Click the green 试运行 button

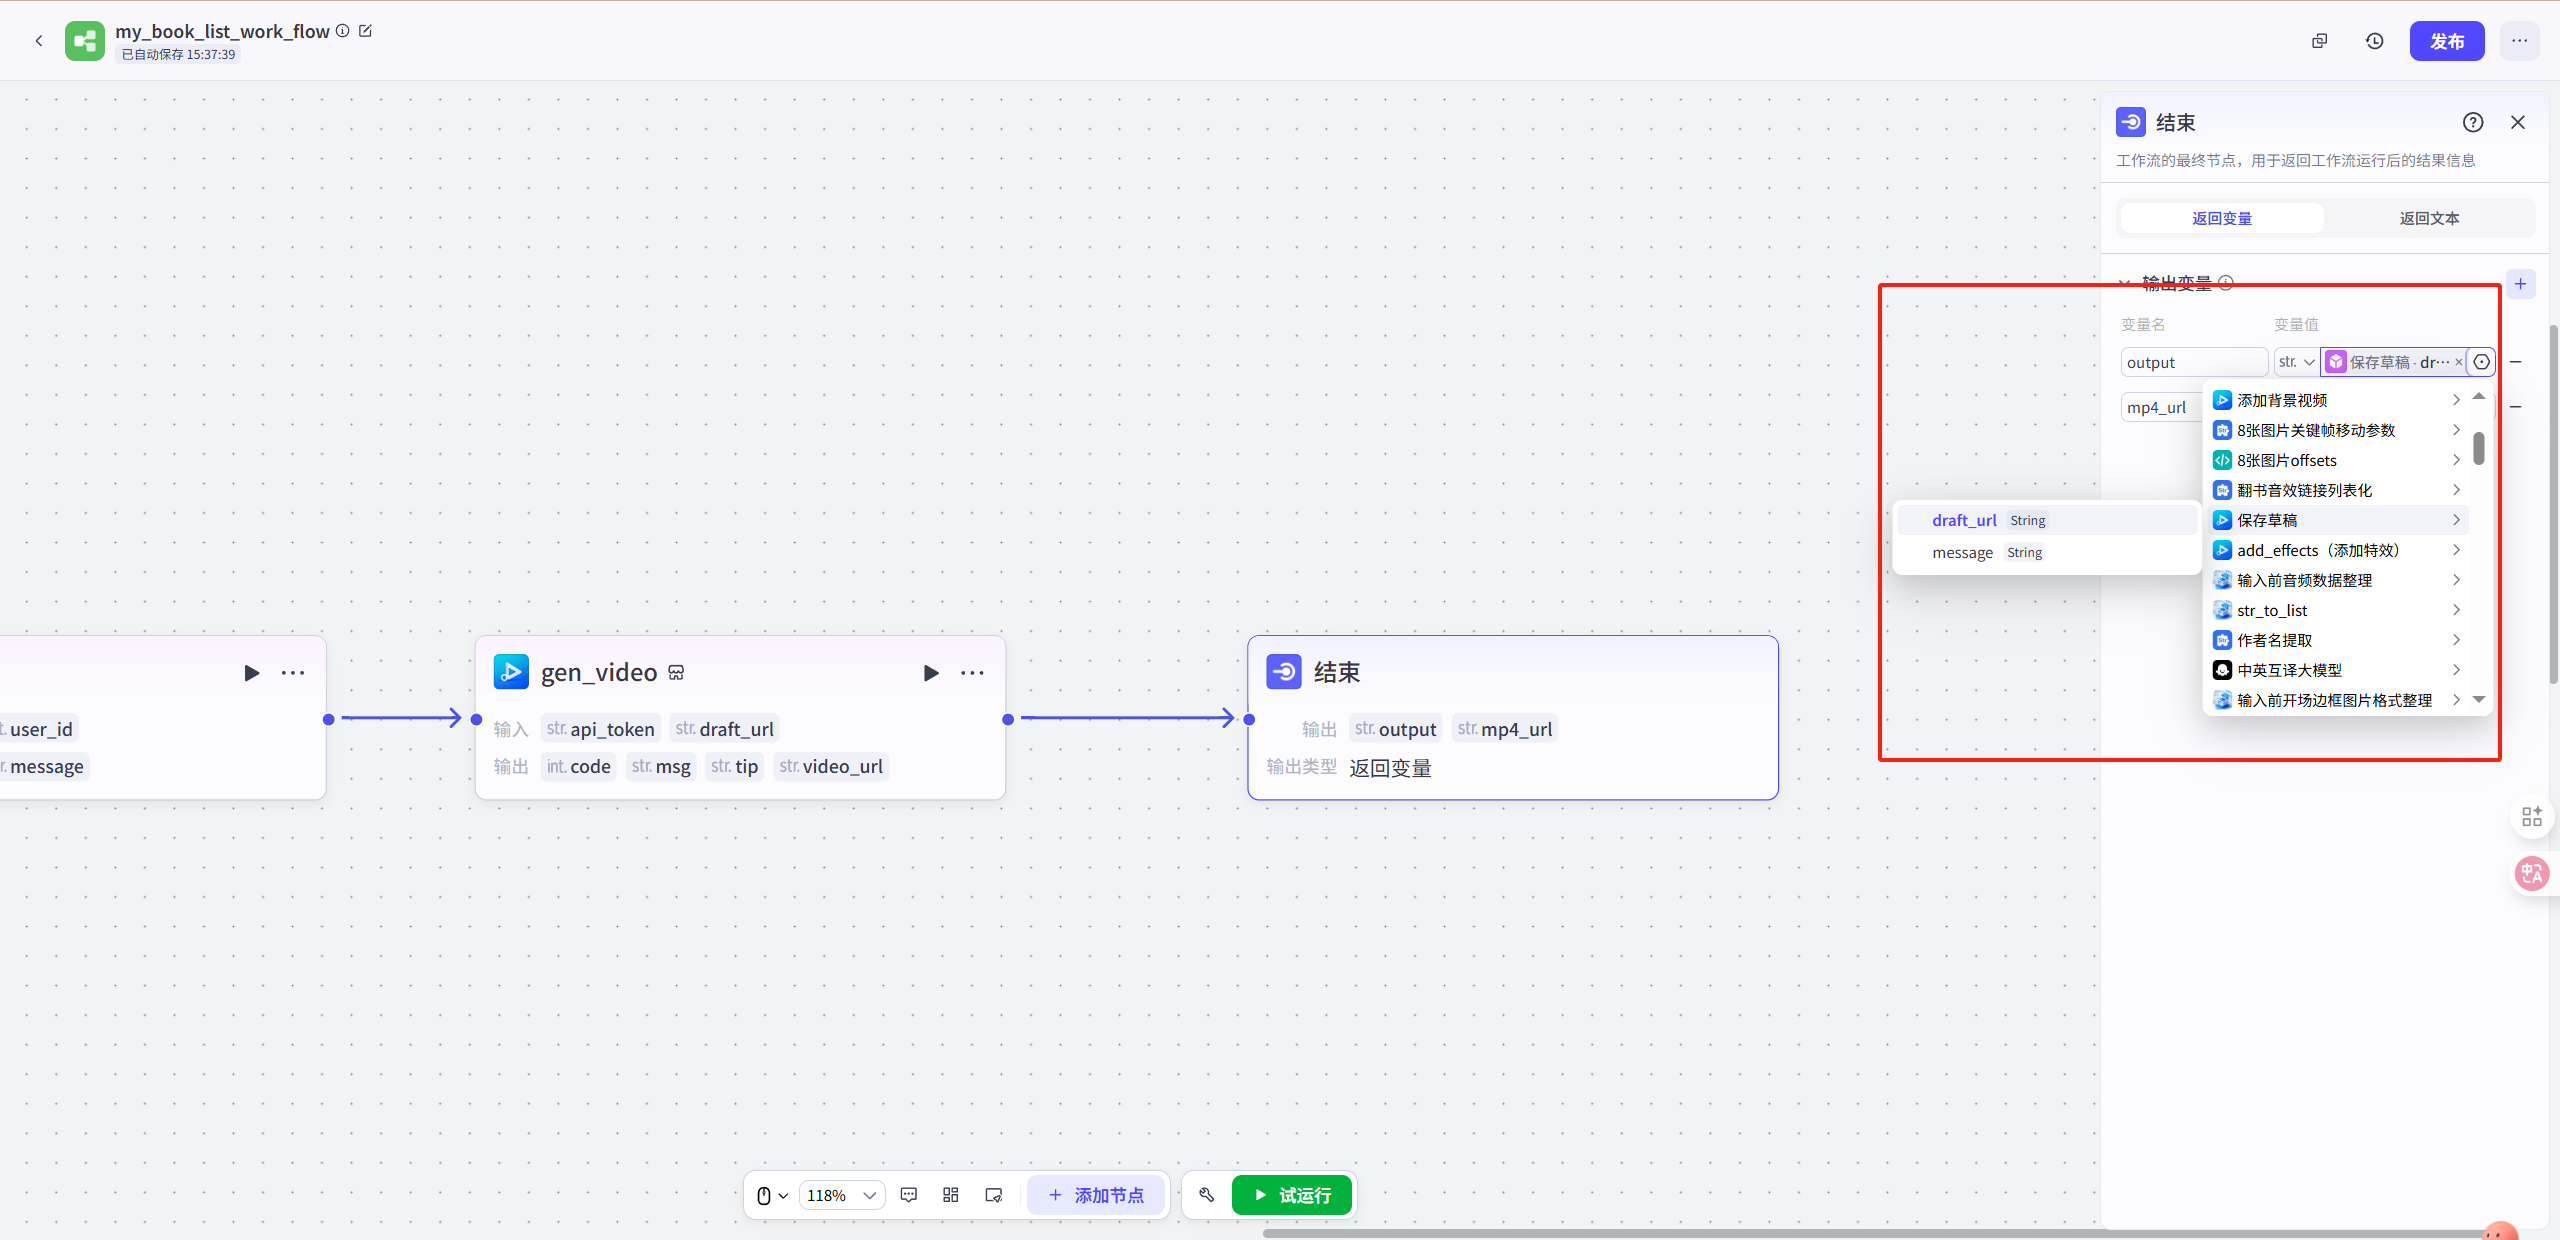pyautogui.click(x=1292, y=1195)
